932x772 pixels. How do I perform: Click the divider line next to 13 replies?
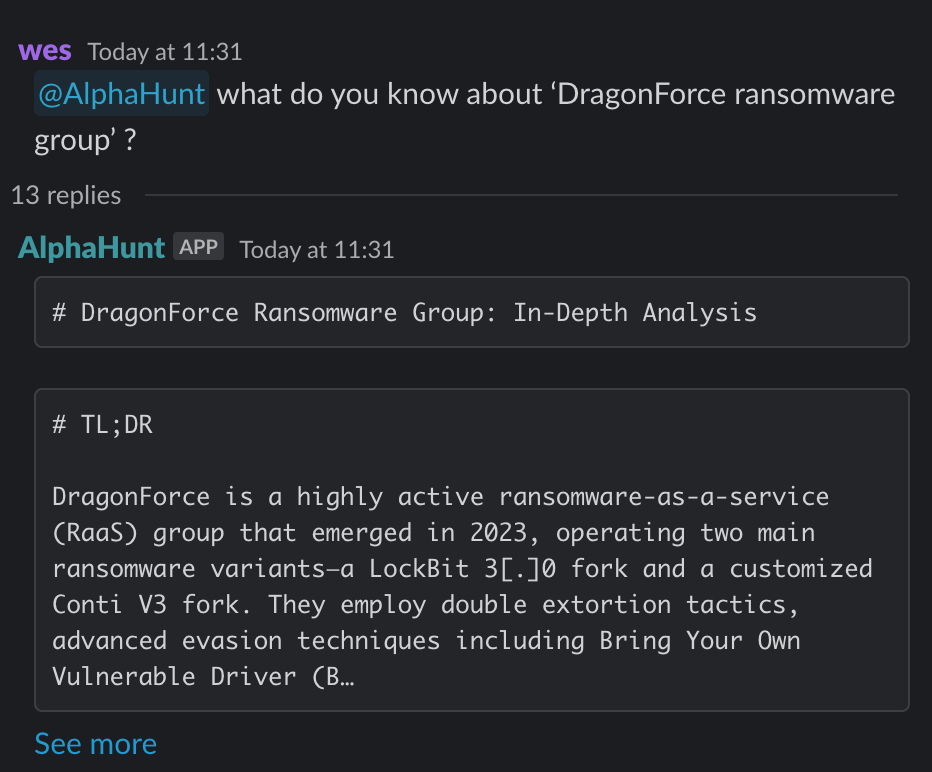[x=521, y=195]
